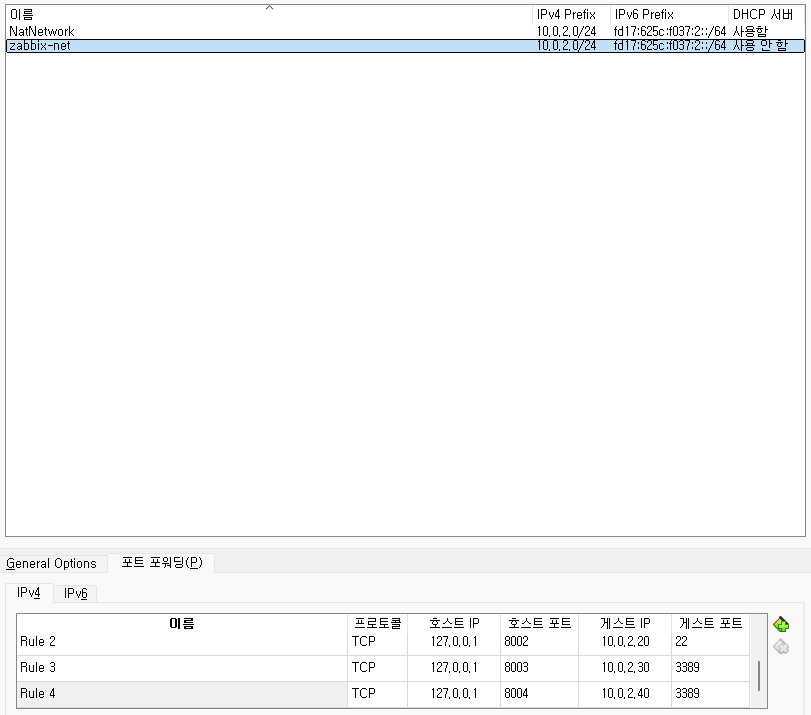Sort networks by IPv6 Prefix header
Screen dimensions: 811x715
(669, 14)
